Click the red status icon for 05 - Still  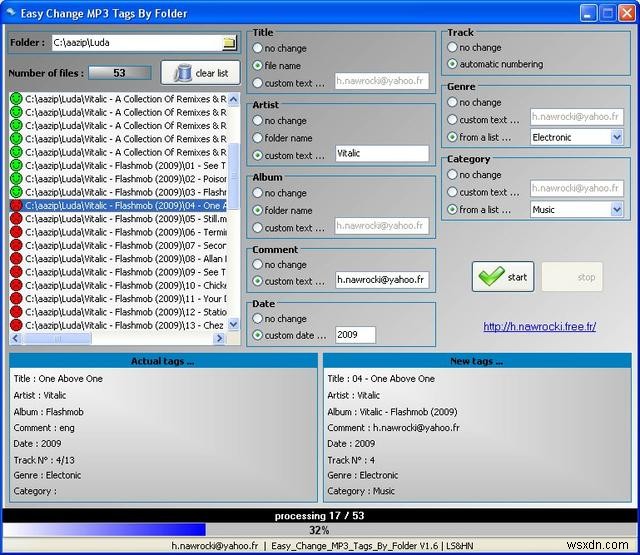click(x=16, y=219)
